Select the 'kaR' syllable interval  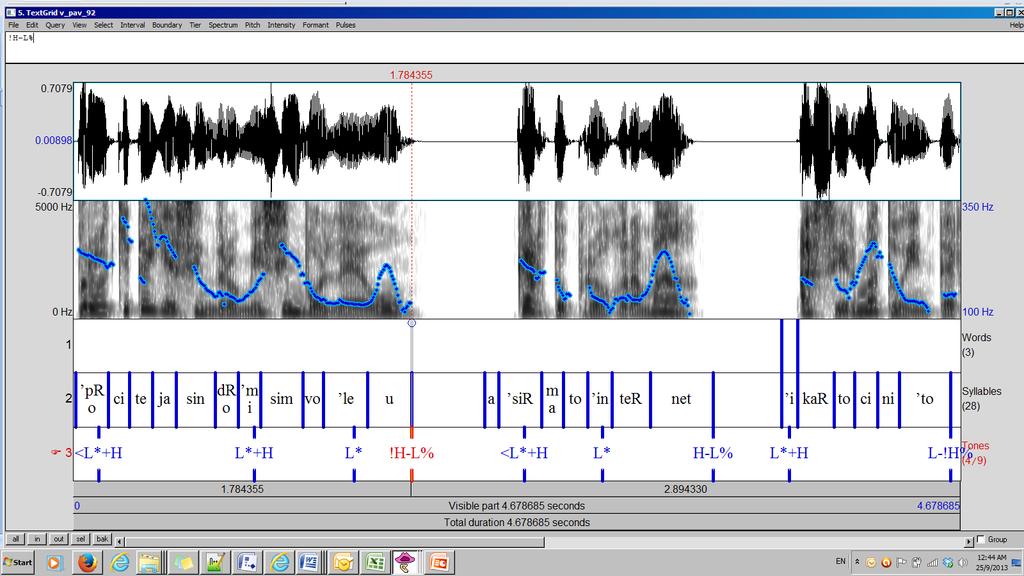[815, 399]
